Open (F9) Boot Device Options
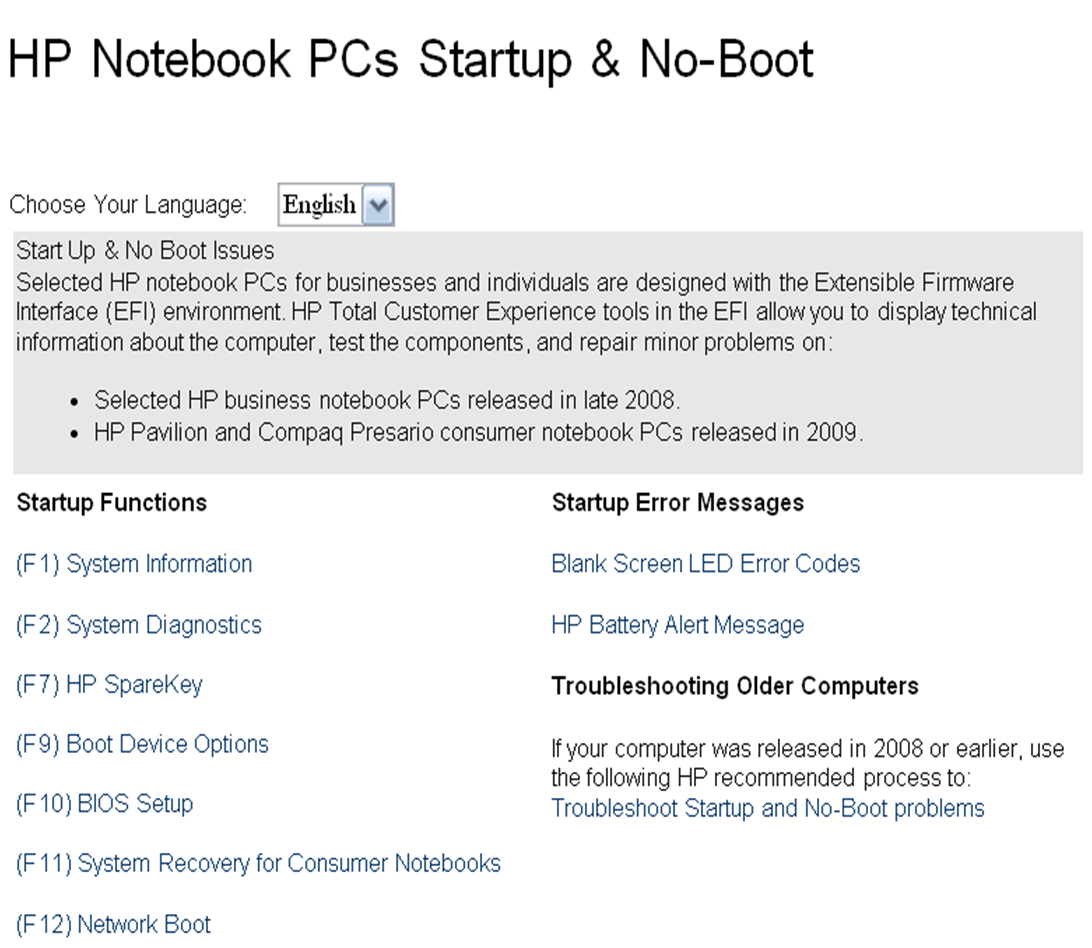Viewport: 1092px width, 948px height. coord(141,744)
